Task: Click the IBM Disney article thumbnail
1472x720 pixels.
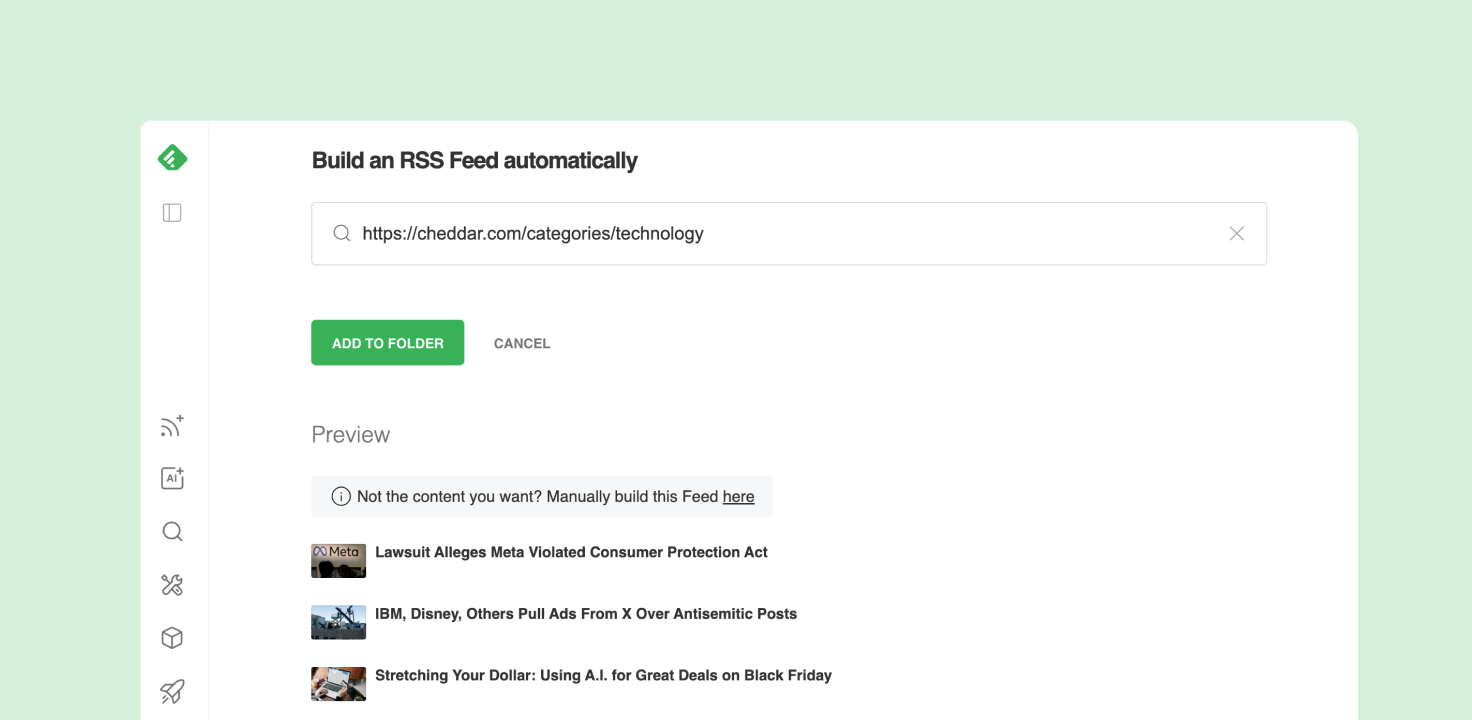Action: (338, 622)
